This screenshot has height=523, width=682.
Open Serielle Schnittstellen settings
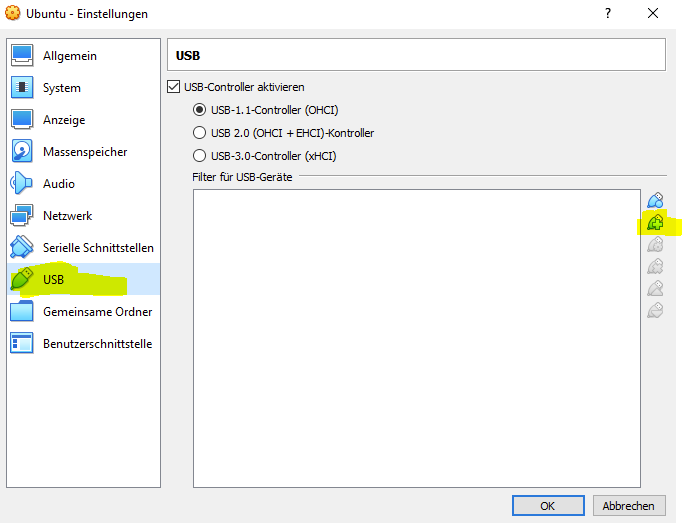(83, 248)
